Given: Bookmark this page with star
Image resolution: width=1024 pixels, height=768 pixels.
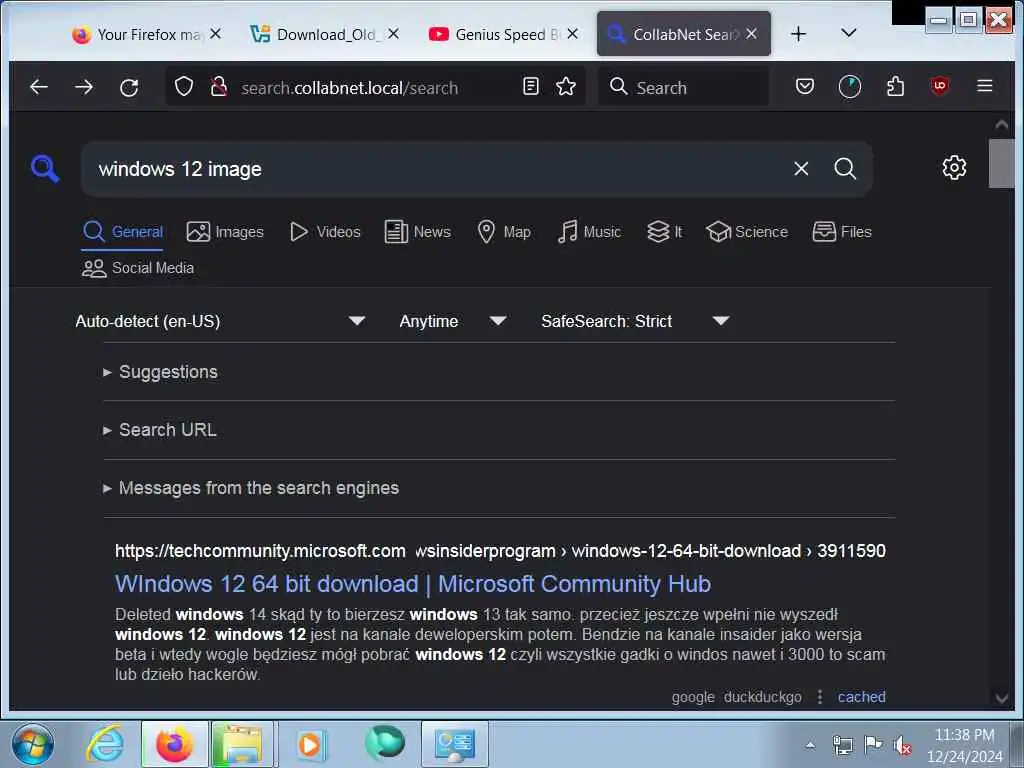Looking at the screenshot, I should (566, 86).
